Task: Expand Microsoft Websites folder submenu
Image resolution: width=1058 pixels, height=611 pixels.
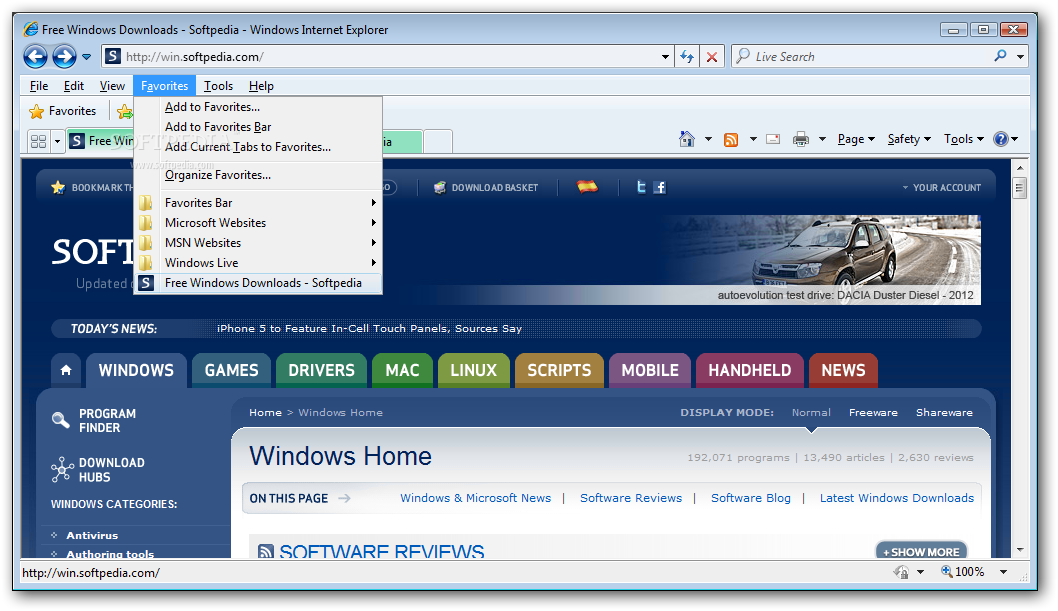Action: (258, 223)
